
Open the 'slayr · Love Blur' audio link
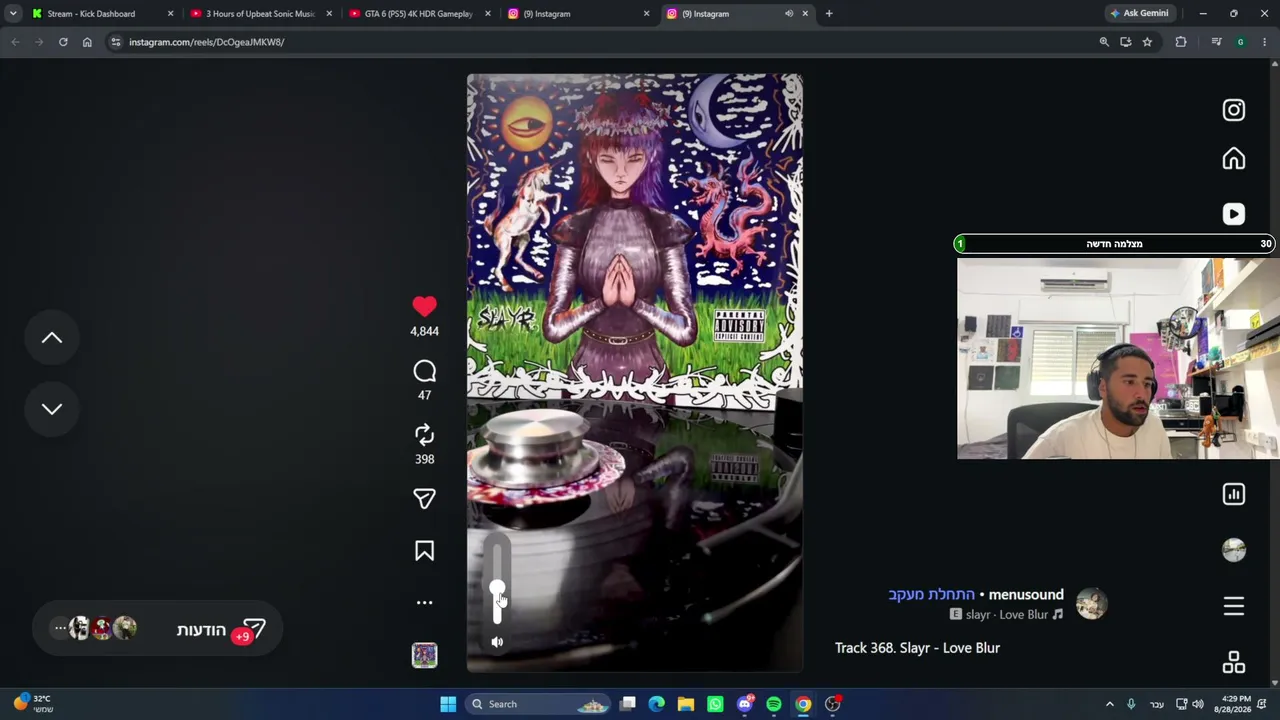[1007, 615]
